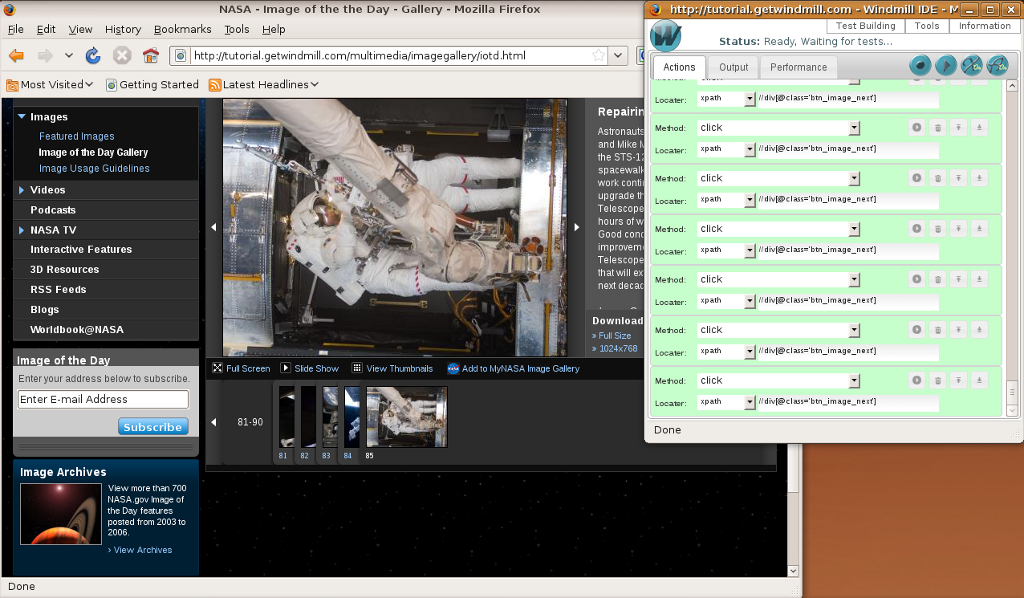The height and width of the screenshot is (598, 1024).
Task: Reload the NASA page in Firefox
Action: pyautogui.click(x=93, y=56)
